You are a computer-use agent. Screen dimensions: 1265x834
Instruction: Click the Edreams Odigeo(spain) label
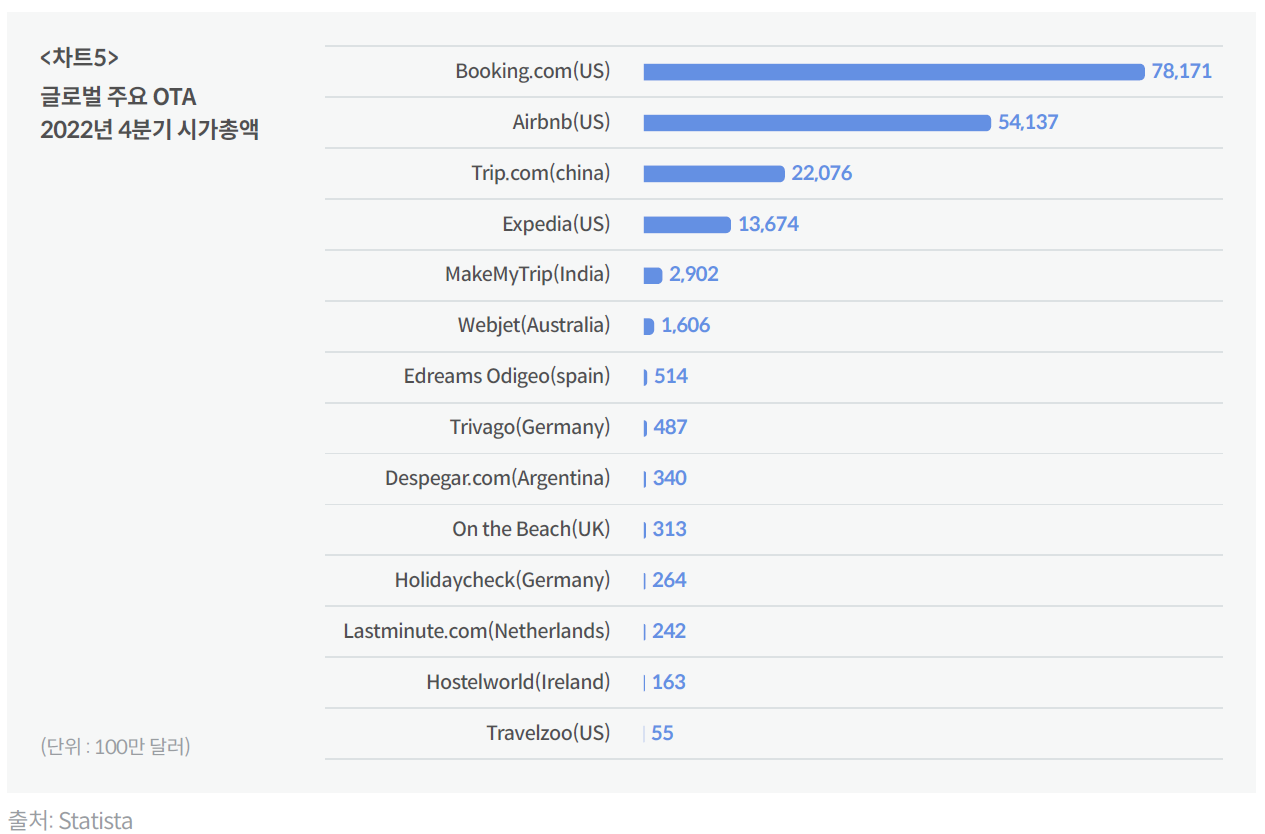point(507,376)
